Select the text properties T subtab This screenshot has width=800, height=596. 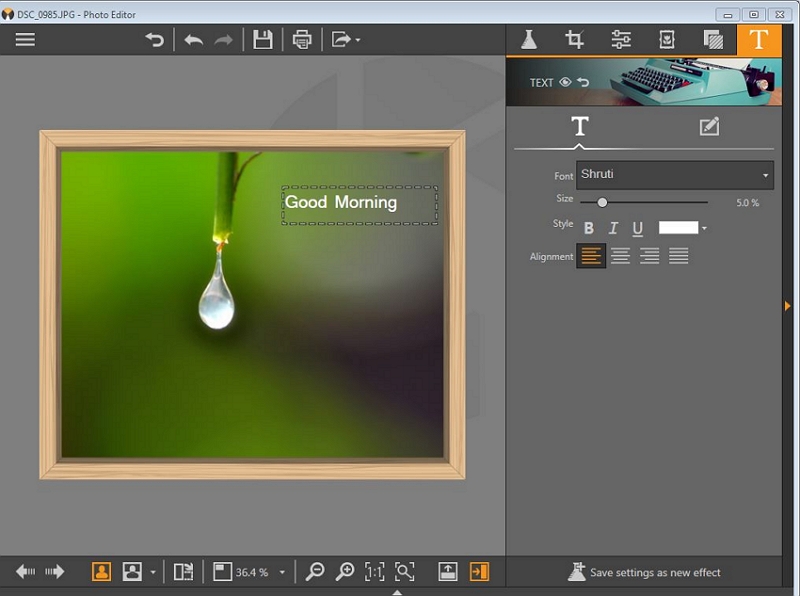580,126
